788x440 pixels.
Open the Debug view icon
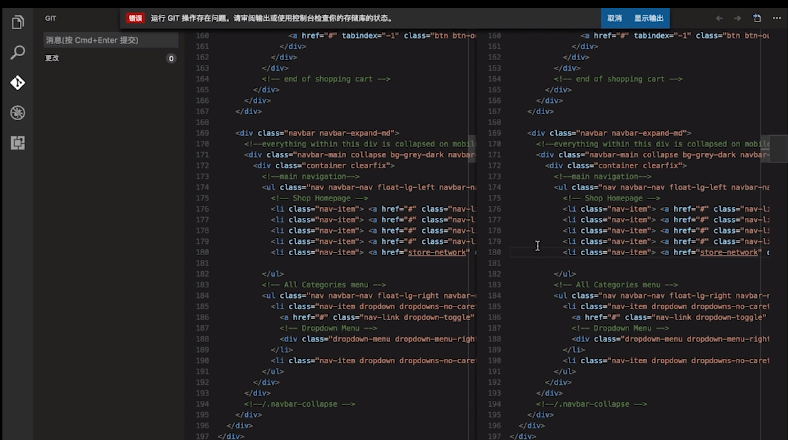click(18, 113)
